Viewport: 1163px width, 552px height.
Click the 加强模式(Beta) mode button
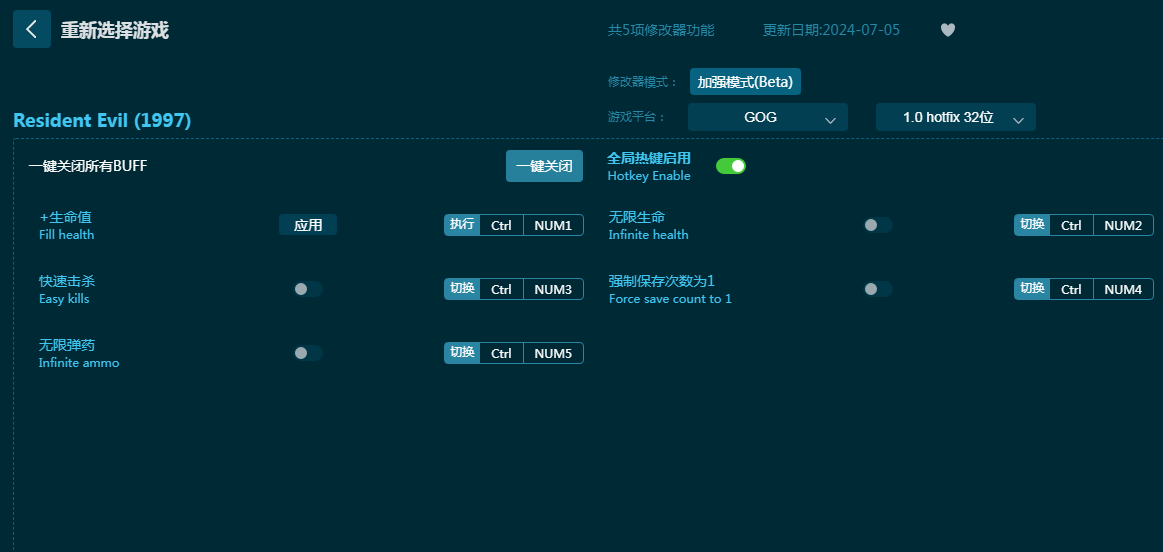(745, 82)
